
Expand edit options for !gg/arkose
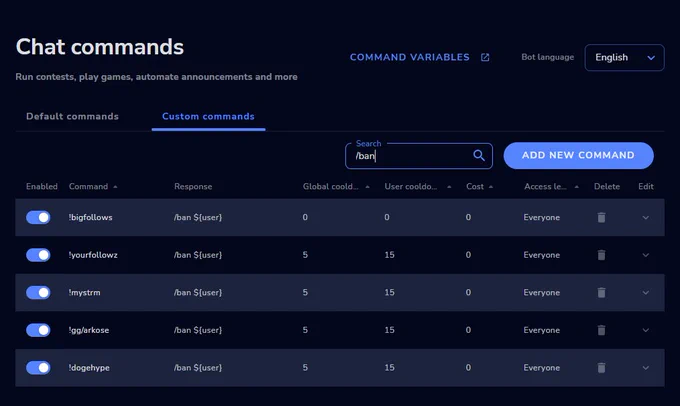tap(645, 331)
